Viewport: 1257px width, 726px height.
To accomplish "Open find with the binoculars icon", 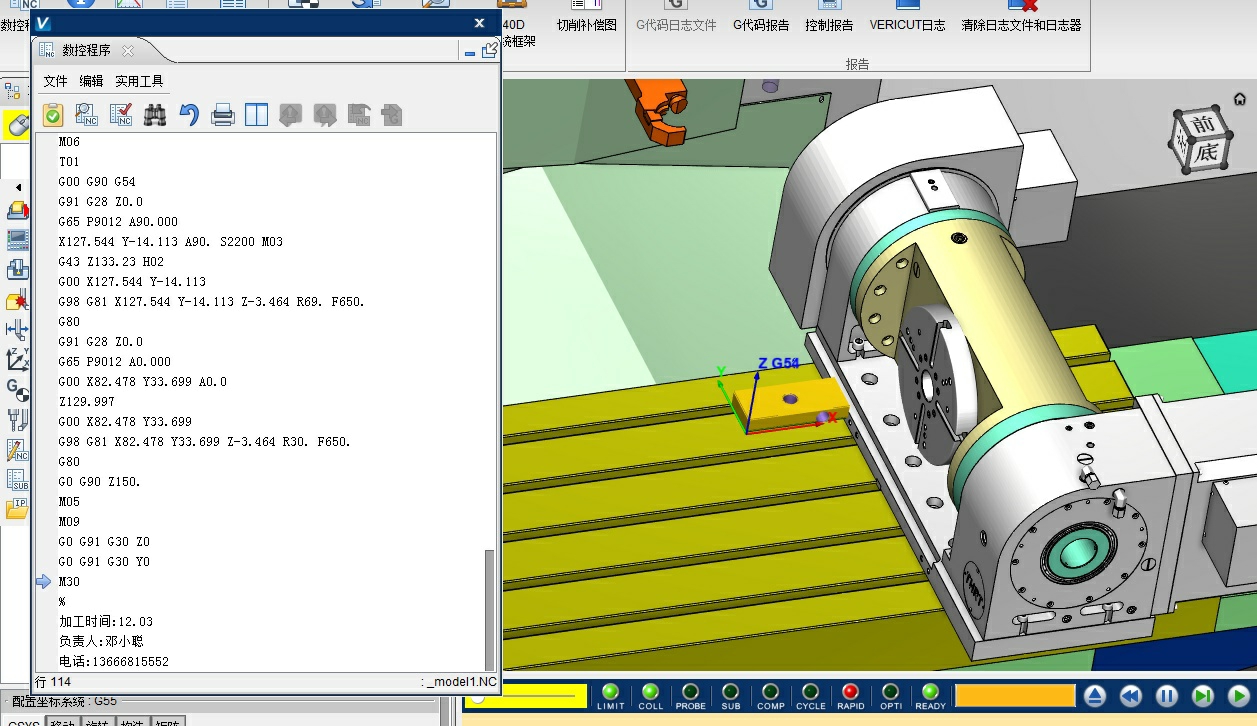I will 154,115.
